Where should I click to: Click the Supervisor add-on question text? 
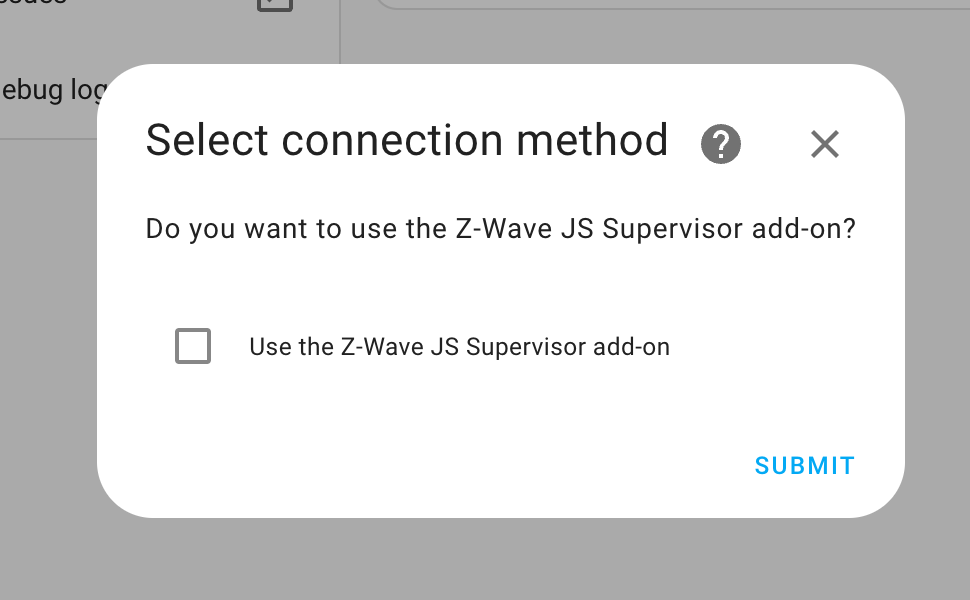coord(500,228)
